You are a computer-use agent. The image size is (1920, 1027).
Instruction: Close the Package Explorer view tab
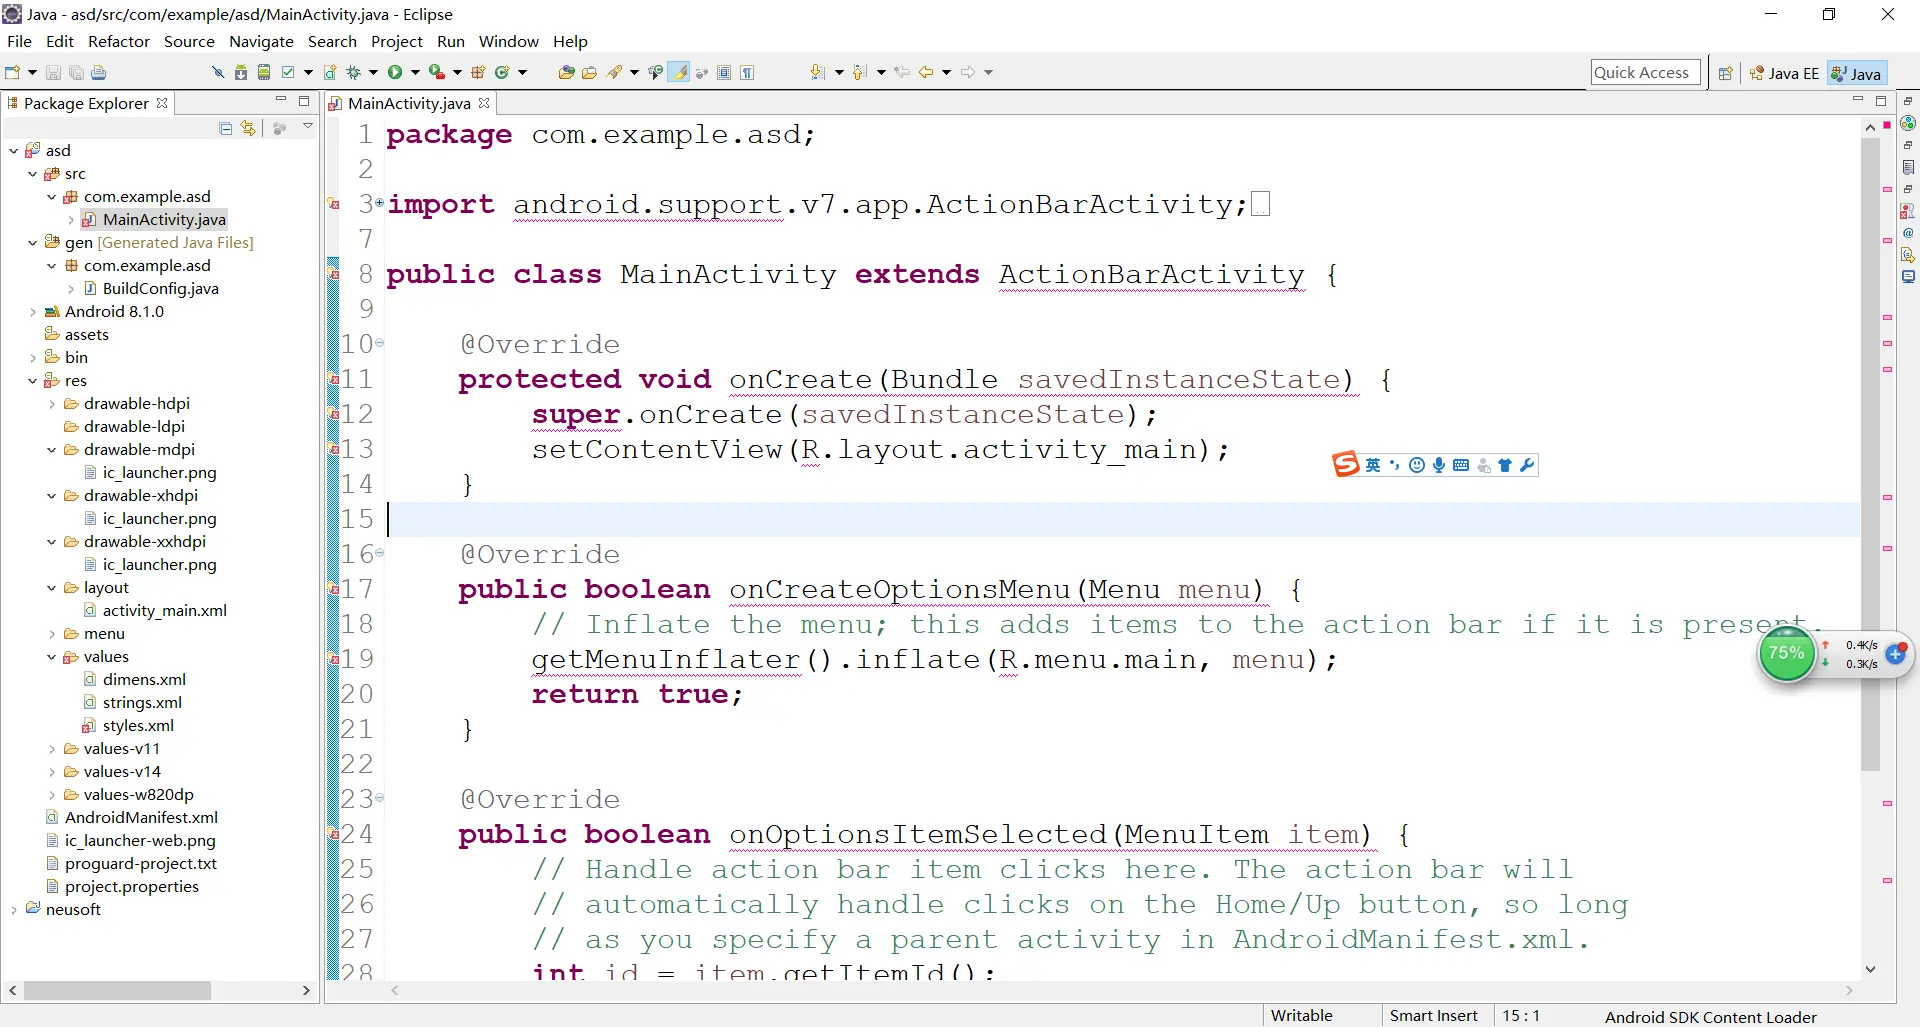(162, 103)
